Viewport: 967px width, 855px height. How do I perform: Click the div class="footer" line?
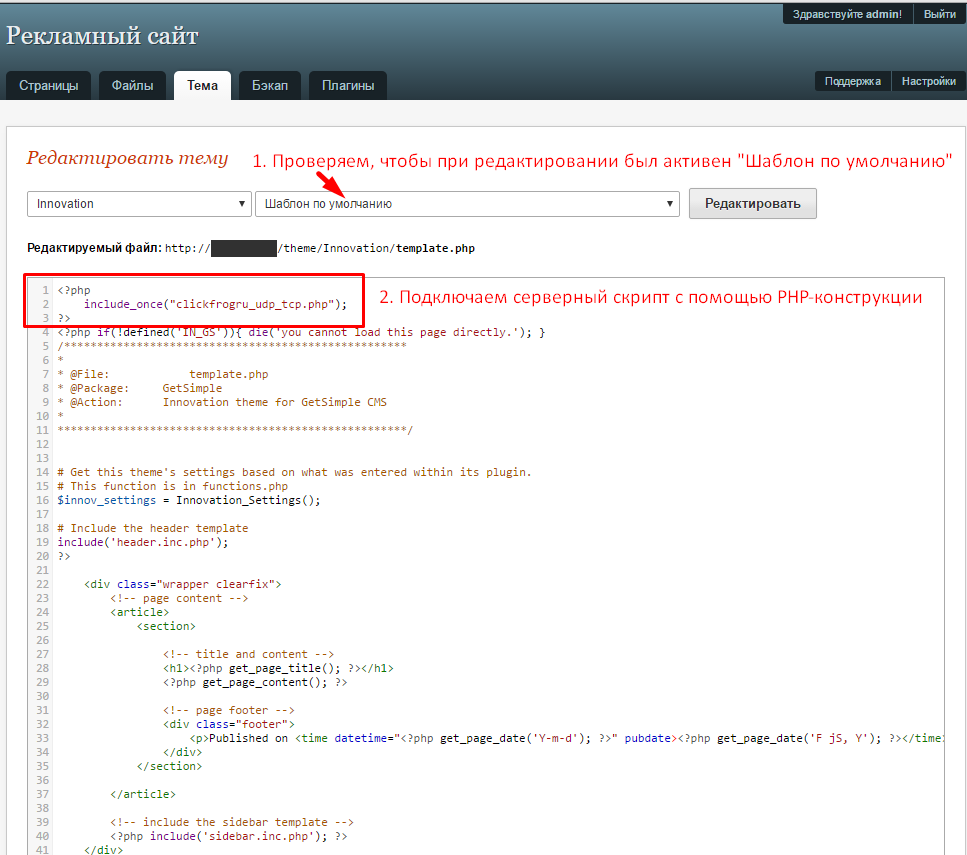[x=229, y=724]
